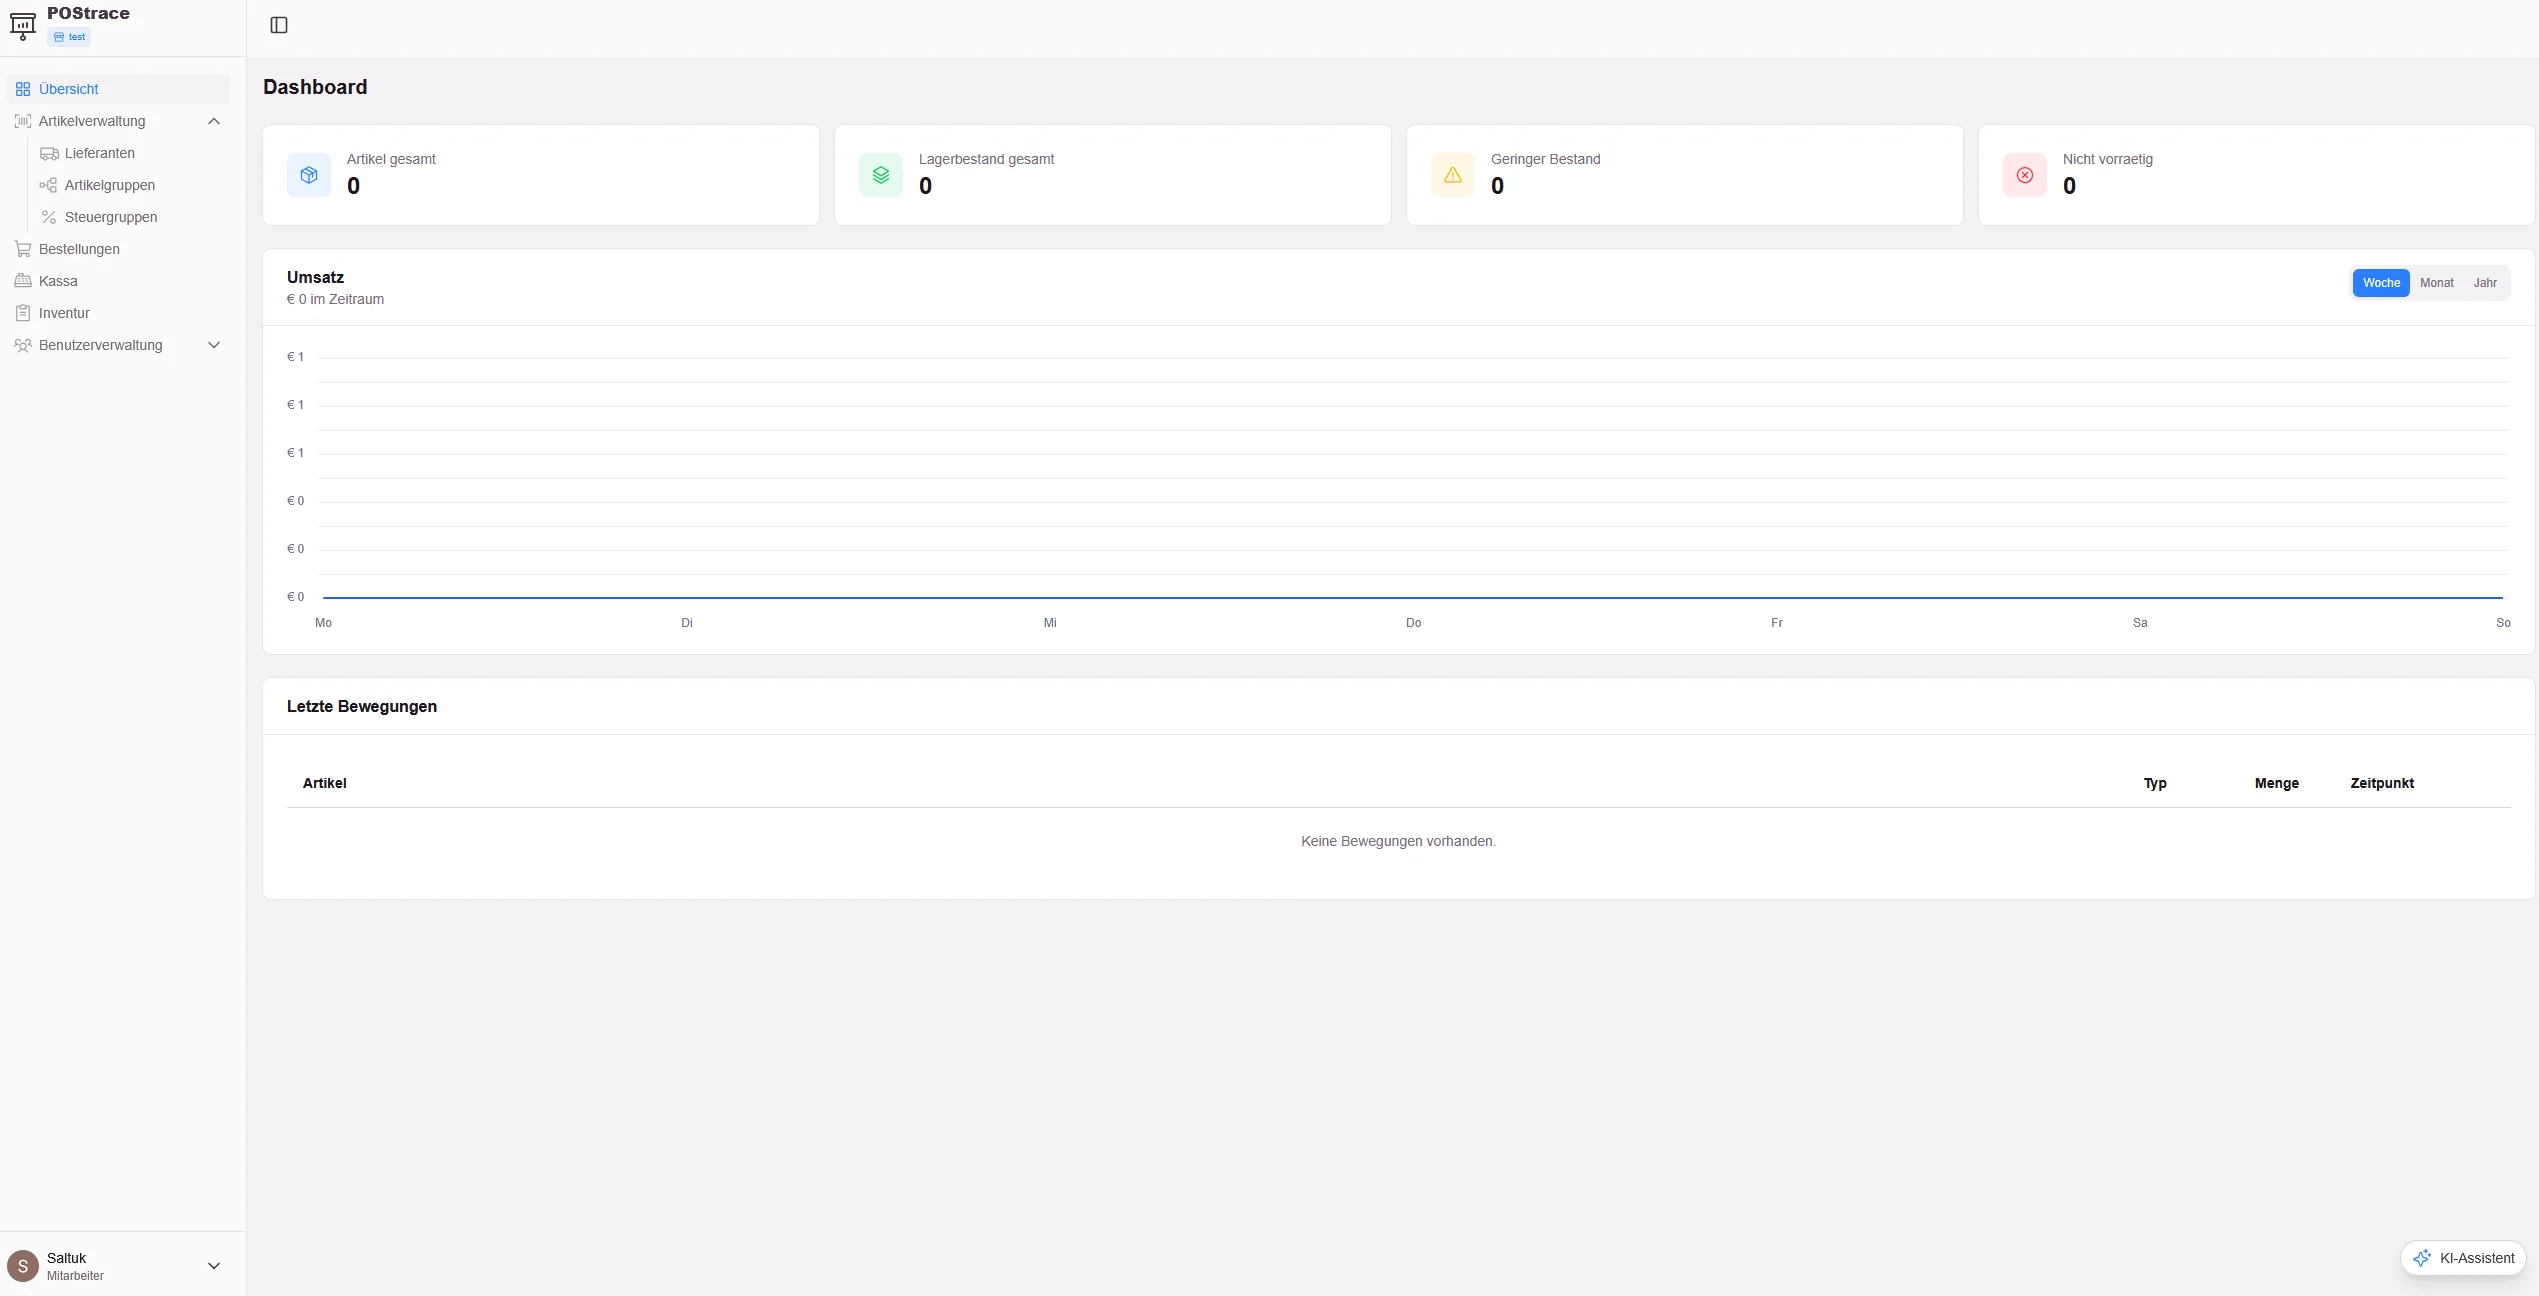
Task: Click the yellow warning icon for Geringer Bestand
Action: 1453,175
